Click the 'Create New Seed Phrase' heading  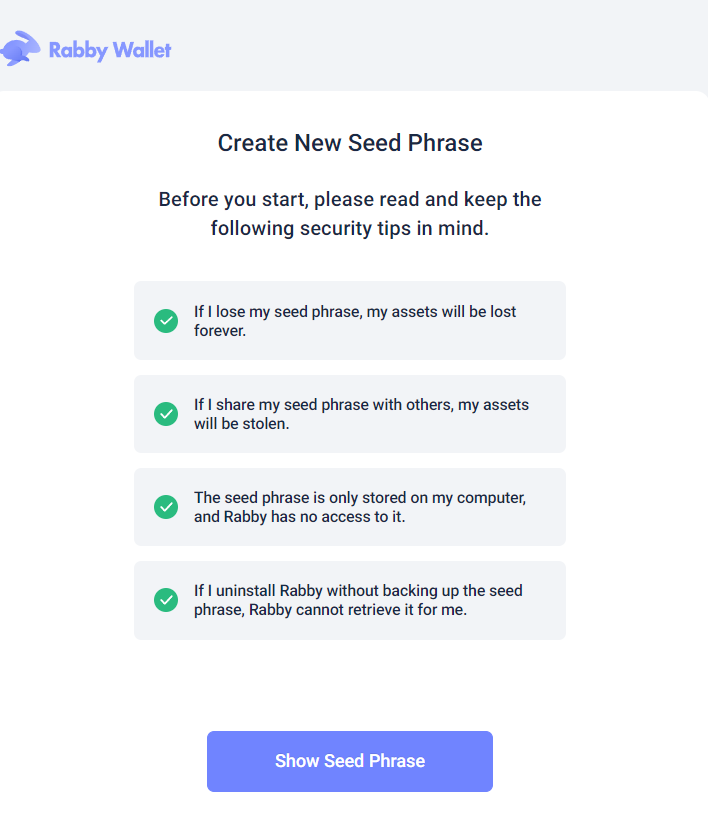tap(349, 143)
